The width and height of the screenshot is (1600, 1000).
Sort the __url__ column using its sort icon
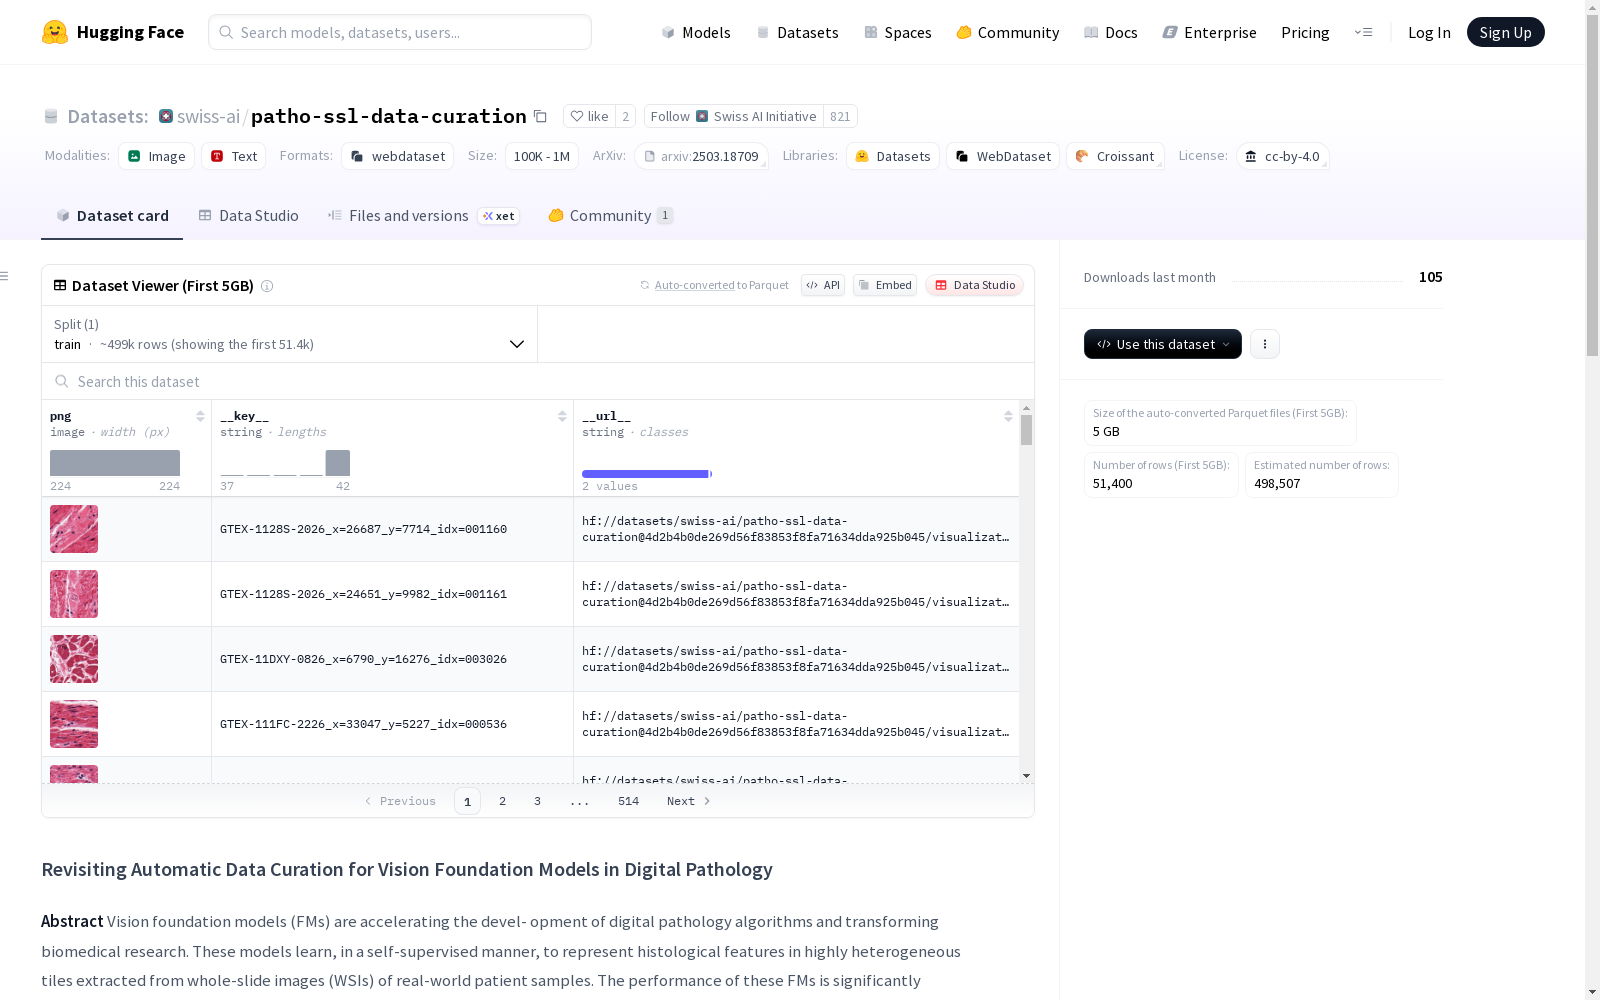pyautogui.click(x=1008, y=416)
